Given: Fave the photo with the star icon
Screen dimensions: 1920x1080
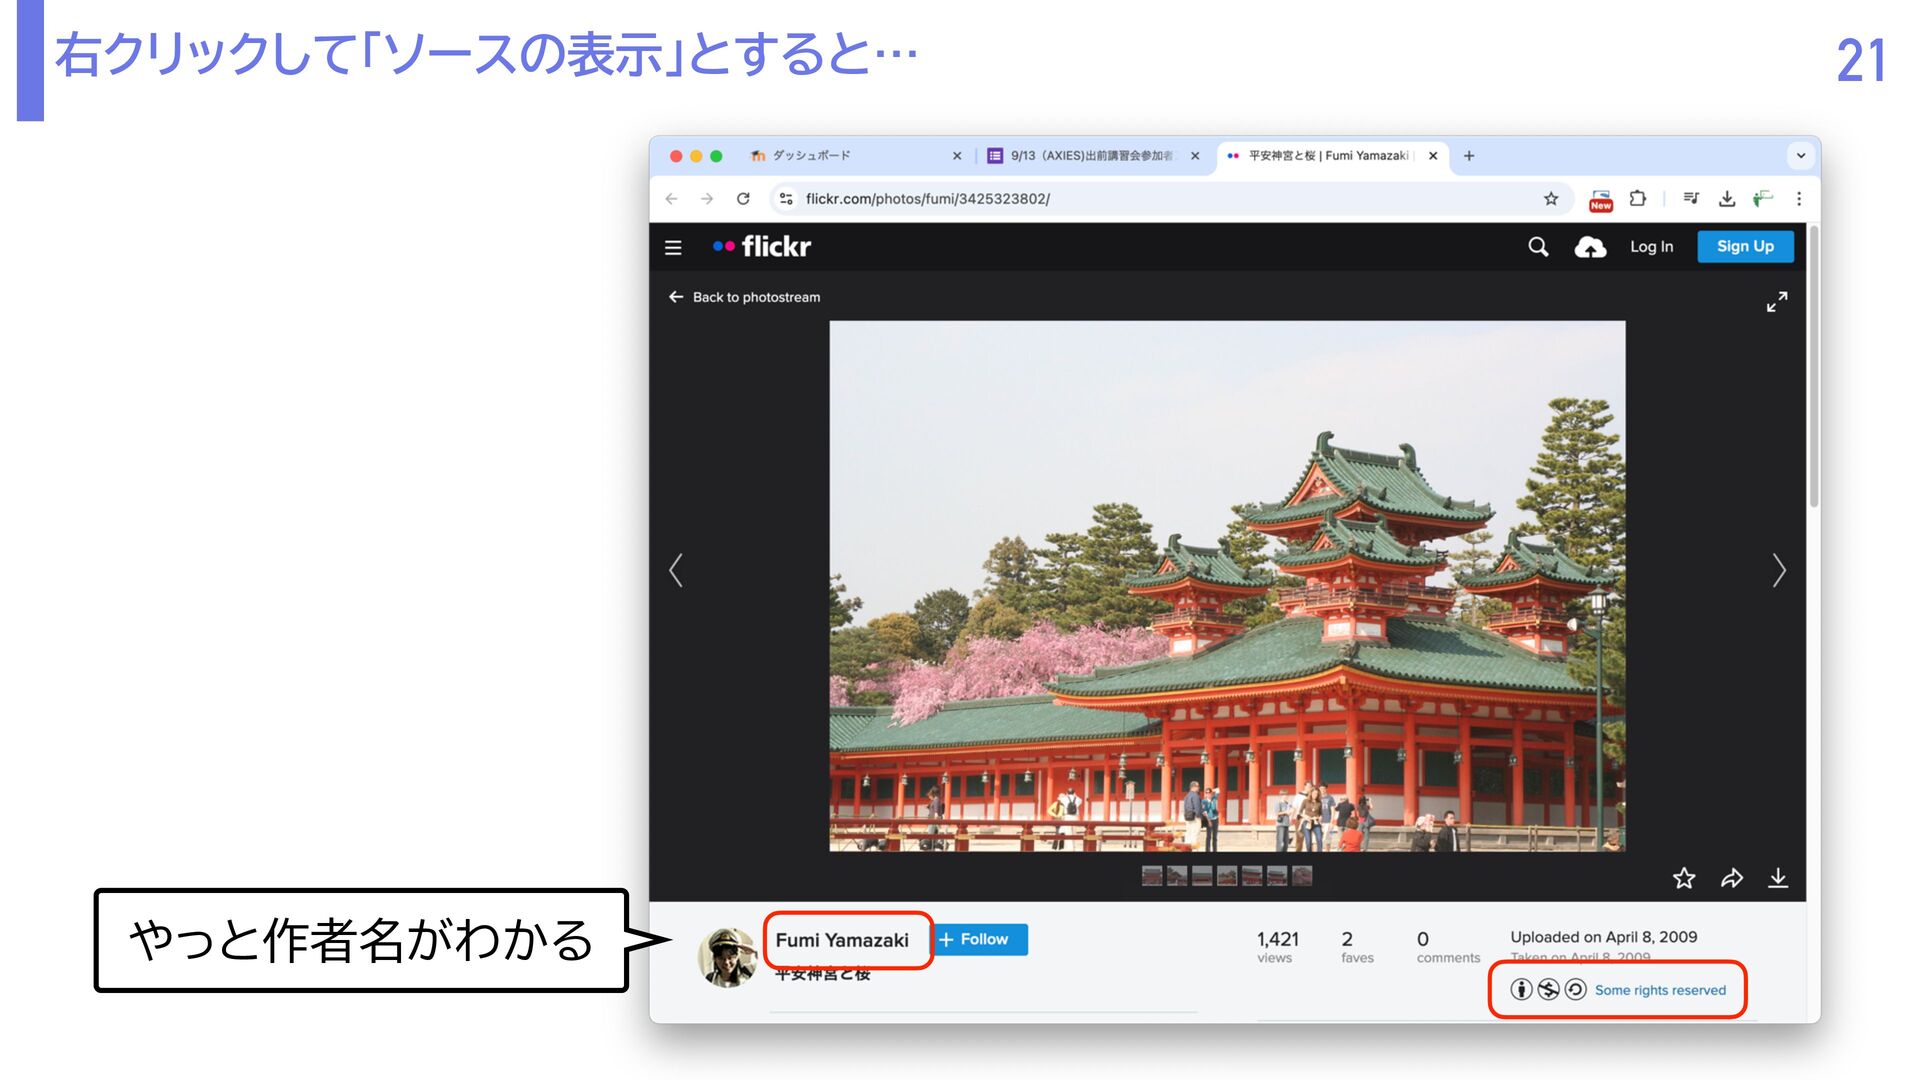Looking at the screenshot, I should coord(1684,878).
